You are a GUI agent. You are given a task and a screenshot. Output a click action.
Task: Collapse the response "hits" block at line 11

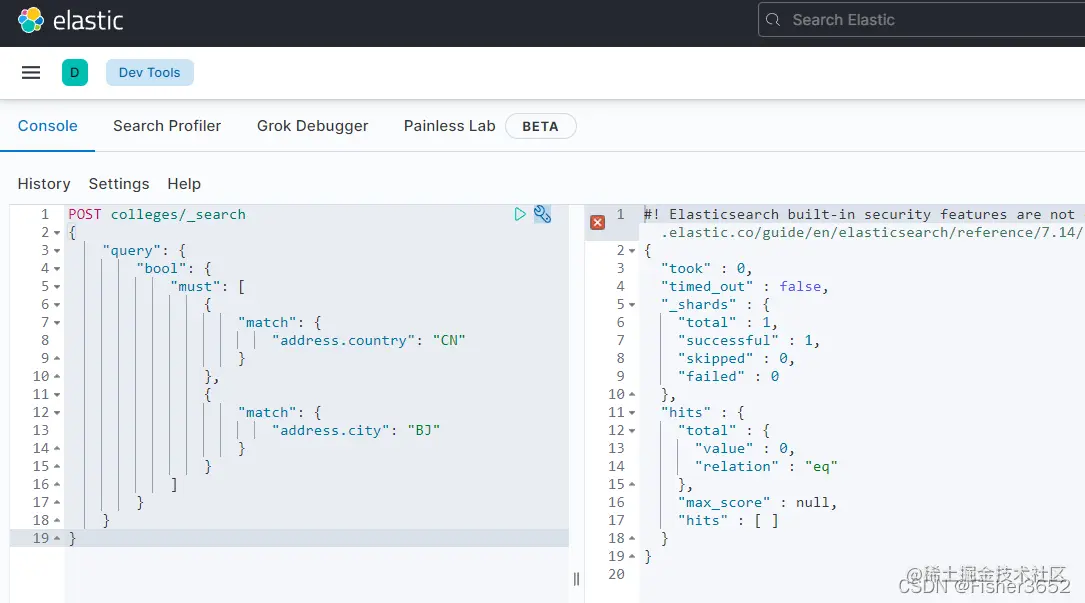(632, 413)
